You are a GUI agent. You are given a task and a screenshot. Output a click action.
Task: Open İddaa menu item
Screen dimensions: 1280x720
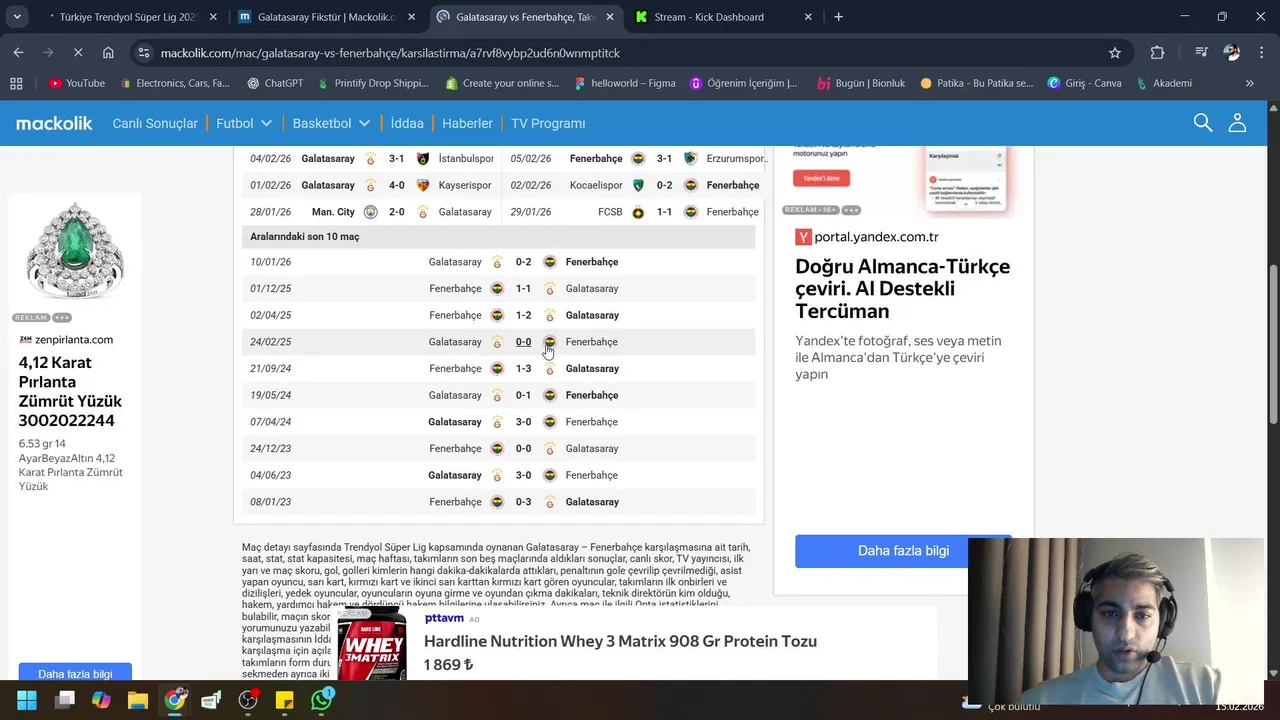pos(407,123)
